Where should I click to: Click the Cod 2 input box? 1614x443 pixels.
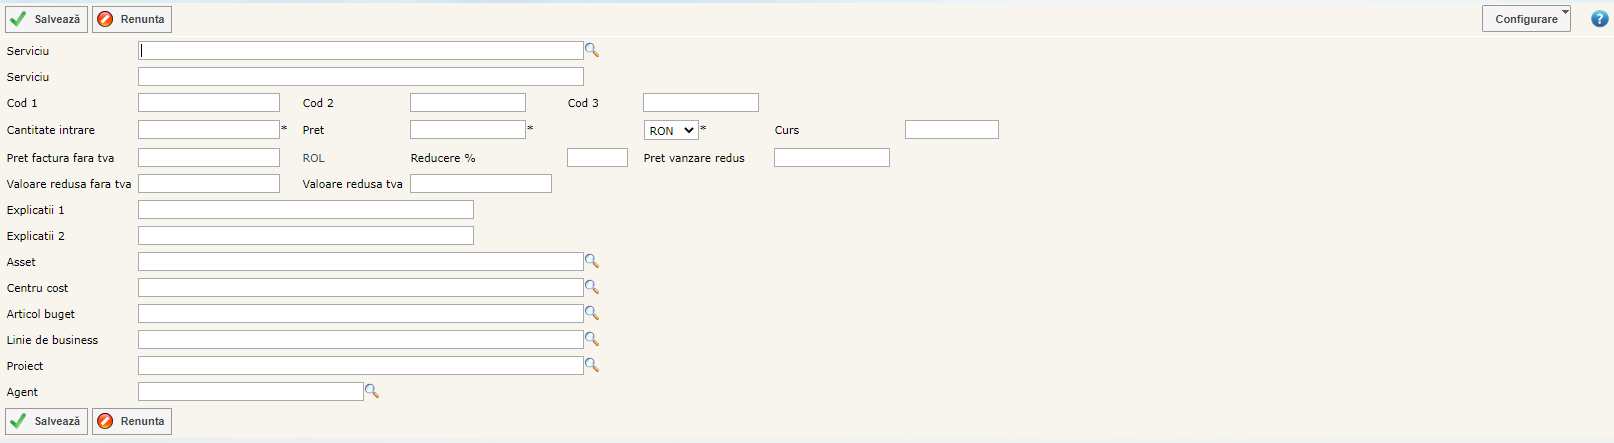[x=467, y=103]
